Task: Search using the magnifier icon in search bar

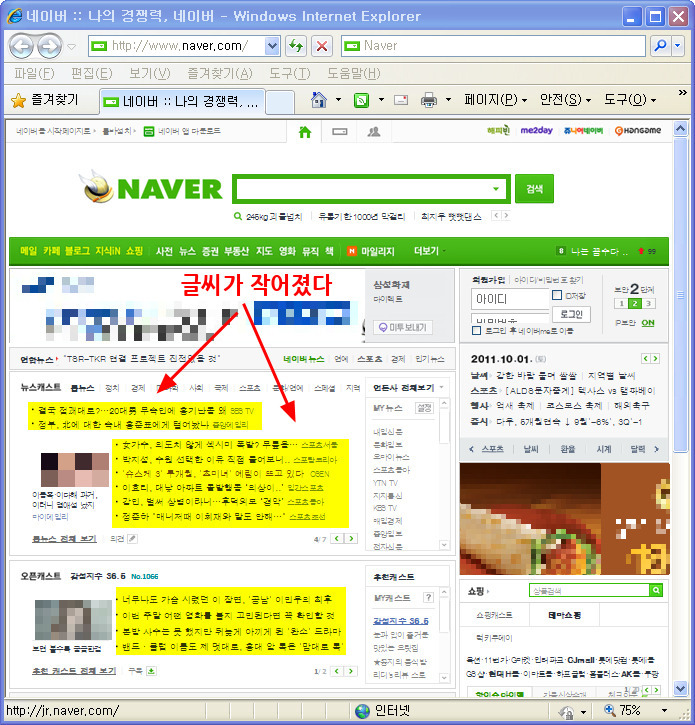Action: (x=661, y=46)
